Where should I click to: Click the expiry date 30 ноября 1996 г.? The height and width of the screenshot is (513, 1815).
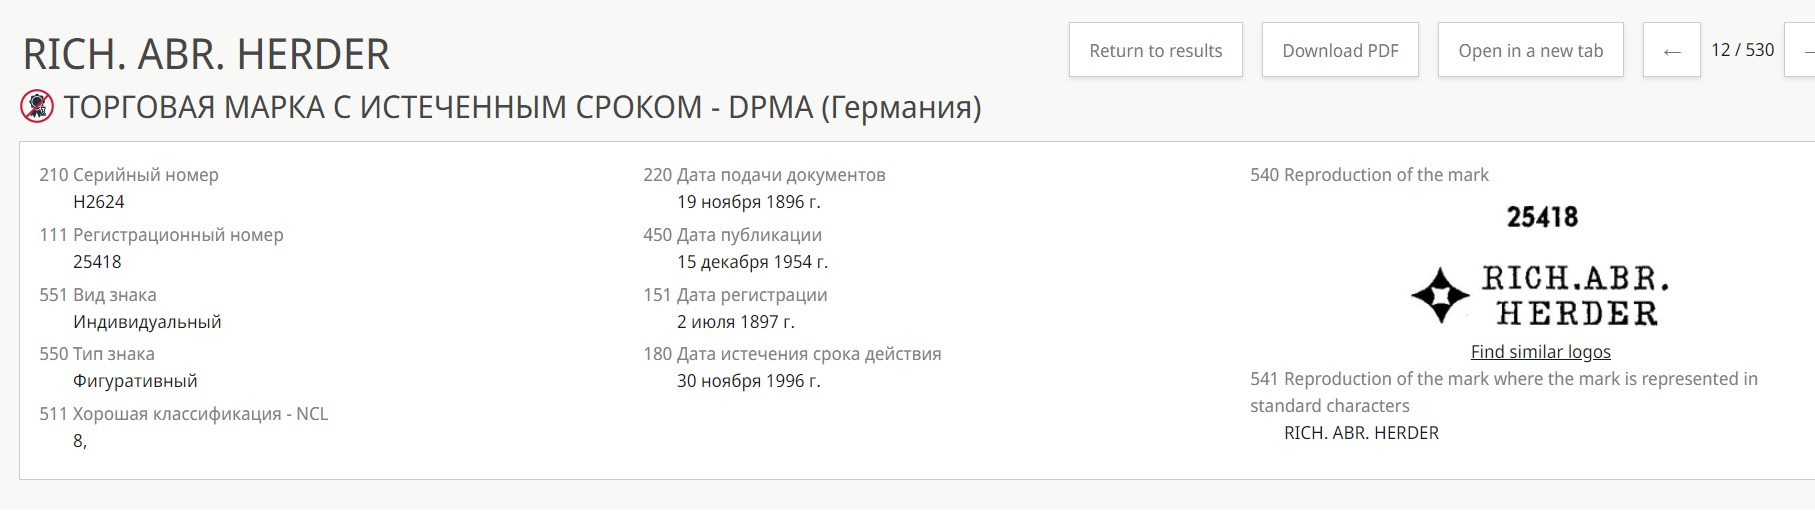pos(748,381)
